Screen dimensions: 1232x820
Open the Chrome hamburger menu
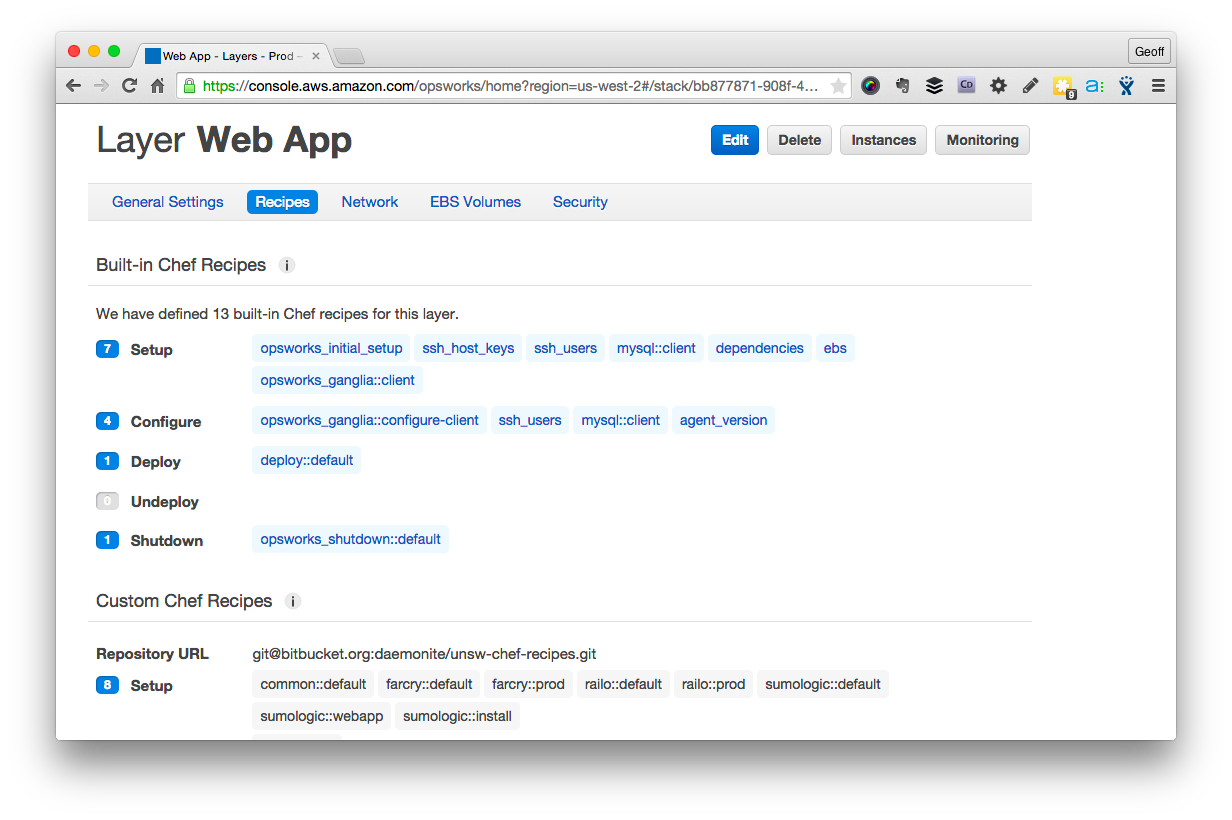1158,86
